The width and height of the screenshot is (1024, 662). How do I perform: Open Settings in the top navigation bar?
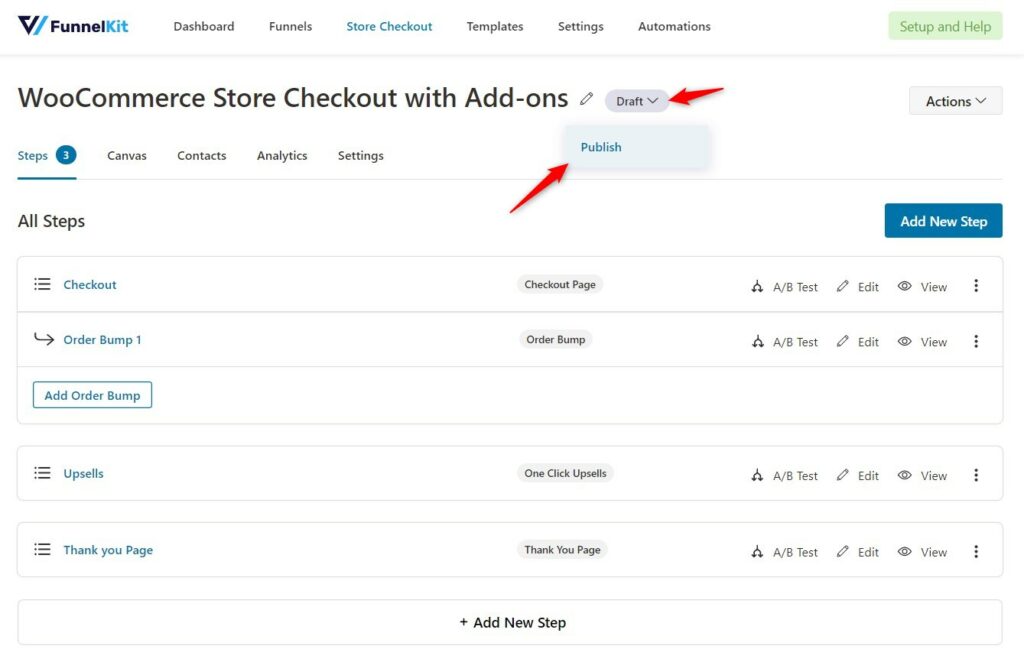pyautogui.click(x=581, y=26)
